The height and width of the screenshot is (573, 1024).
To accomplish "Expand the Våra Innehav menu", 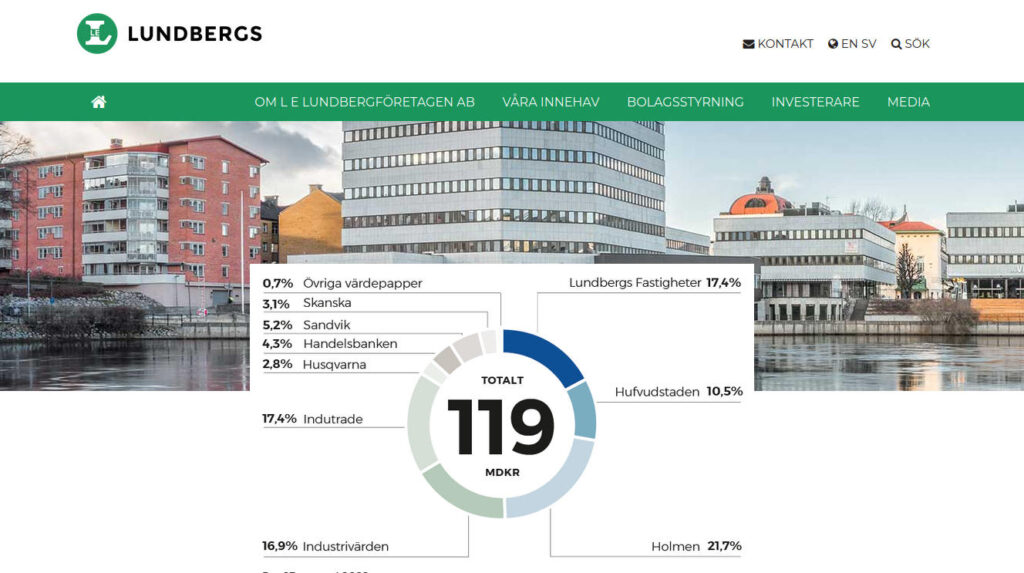I will [551, 102].
